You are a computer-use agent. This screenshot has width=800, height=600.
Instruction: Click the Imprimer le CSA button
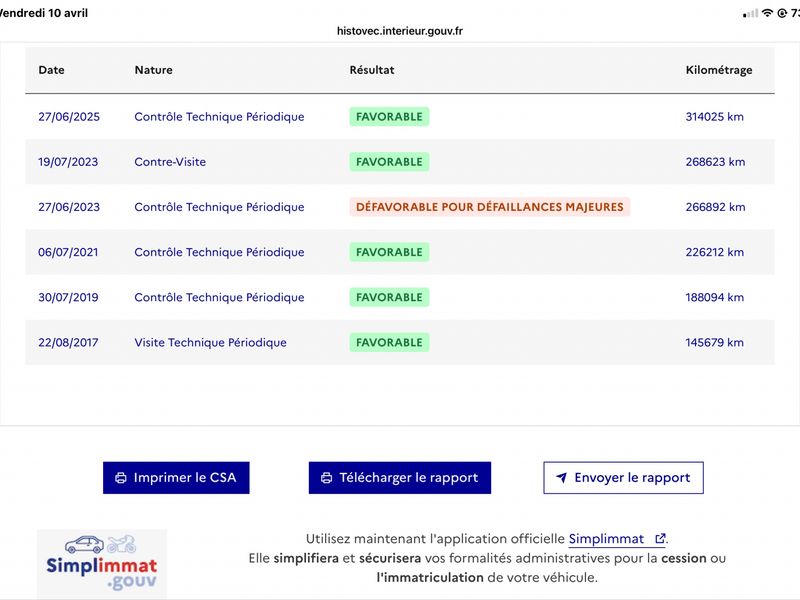[x=176, y=478]
